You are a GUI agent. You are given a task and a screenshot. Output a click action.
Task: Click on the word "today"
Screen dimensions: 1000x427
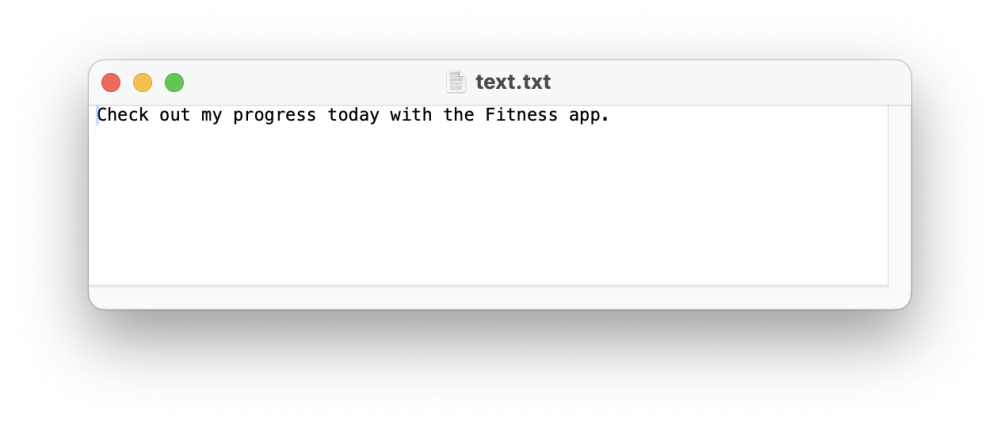coord(354,115)
